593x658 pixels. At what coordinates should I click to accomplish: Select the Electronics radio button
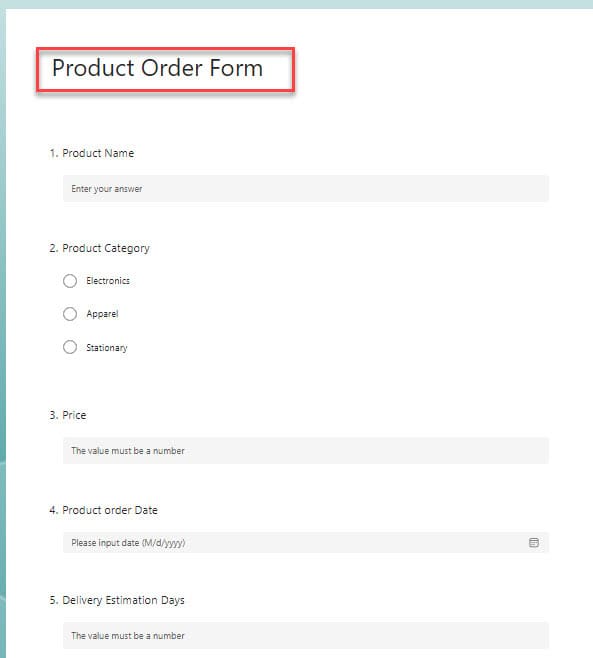click(70, 281)
